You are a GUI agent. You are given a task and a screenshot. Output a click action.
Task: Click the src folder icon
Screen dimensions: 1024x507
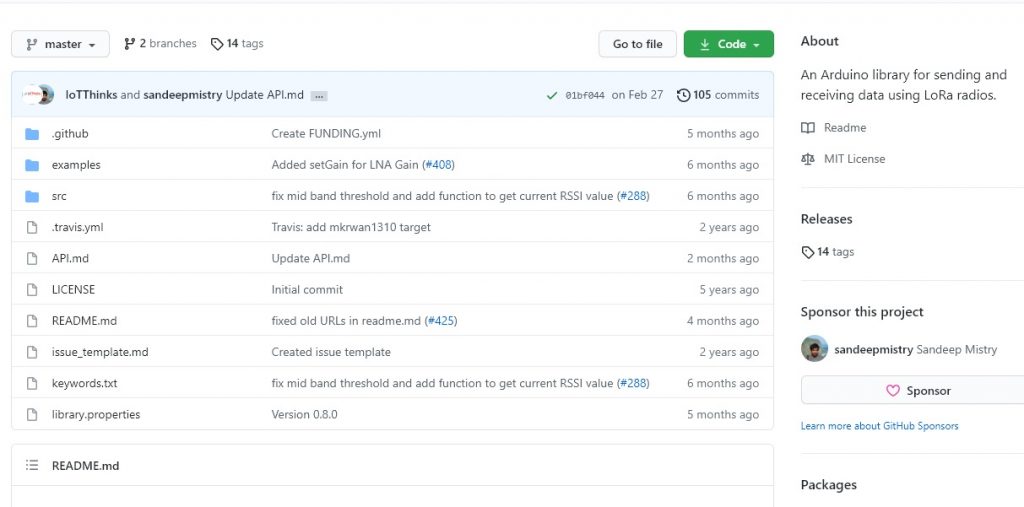click(x=32, y=196)
